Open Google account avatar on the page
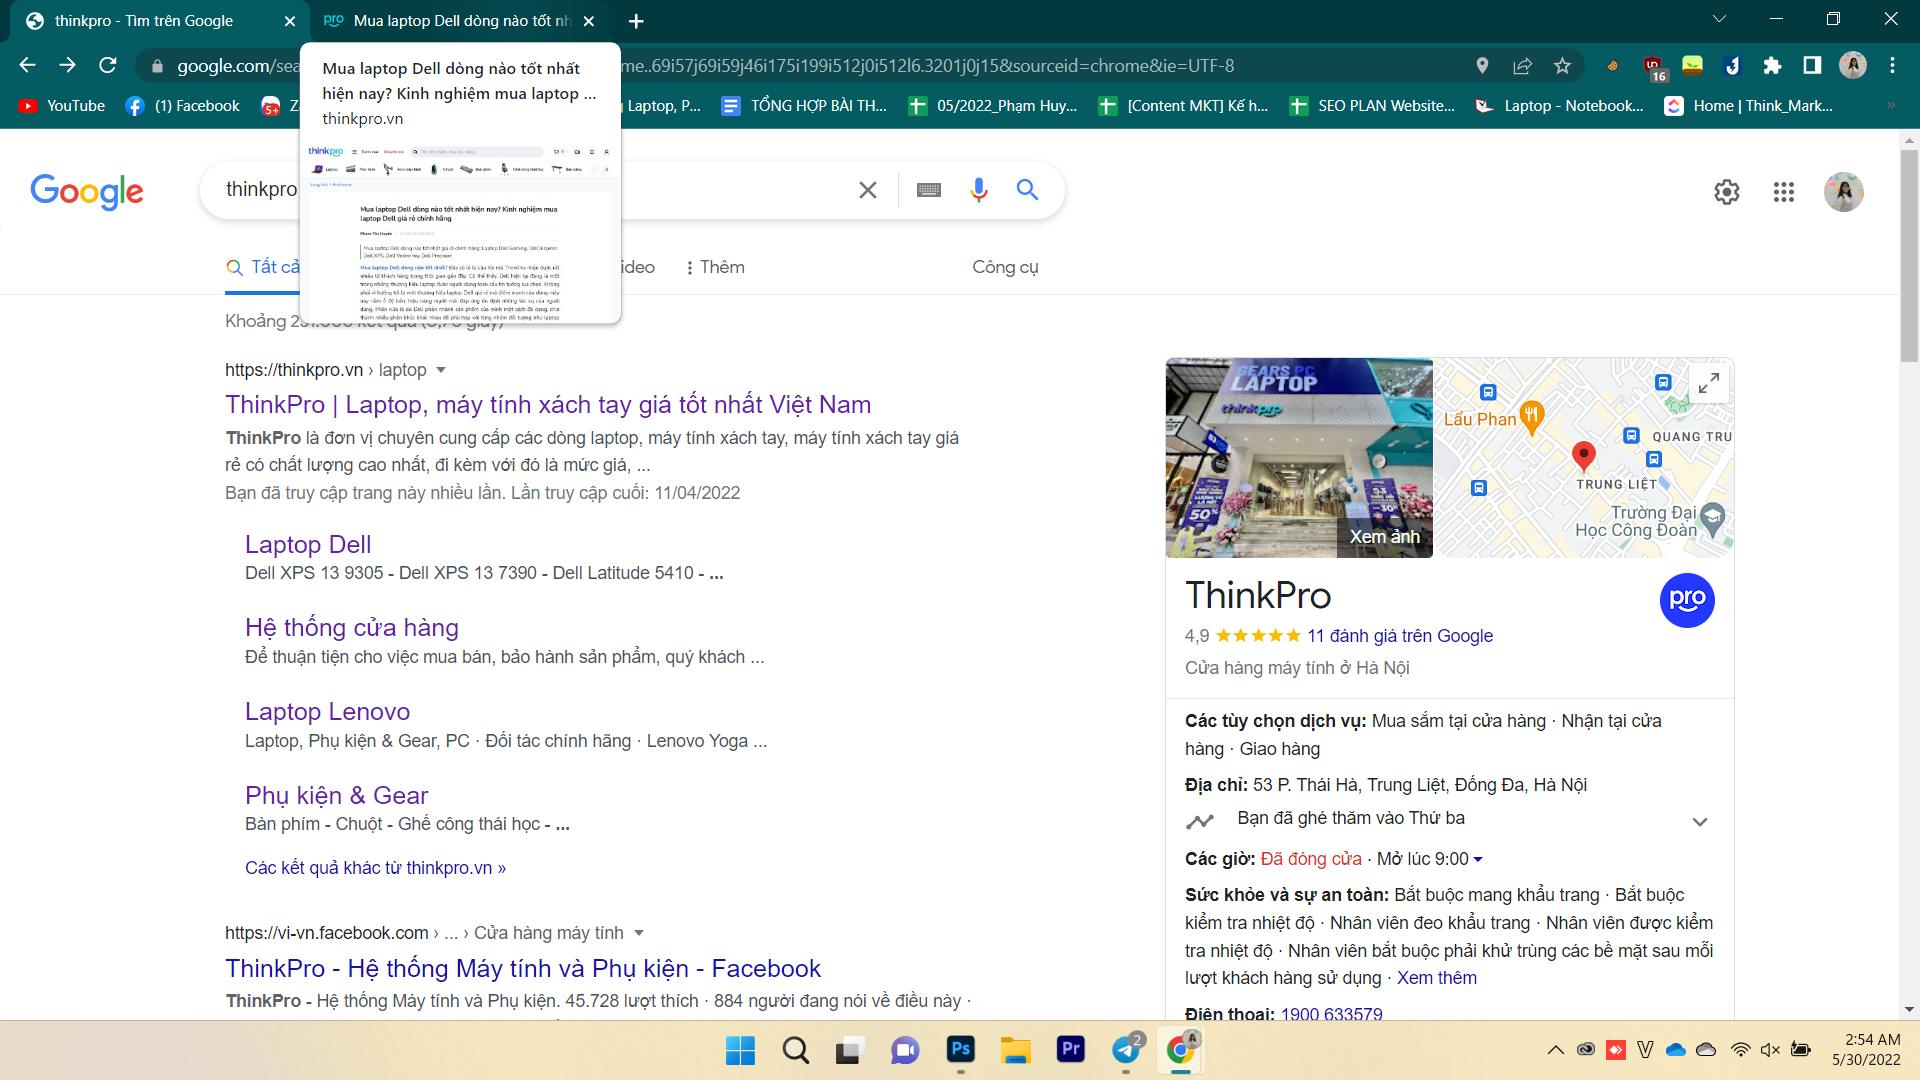 coord(1843,192)
